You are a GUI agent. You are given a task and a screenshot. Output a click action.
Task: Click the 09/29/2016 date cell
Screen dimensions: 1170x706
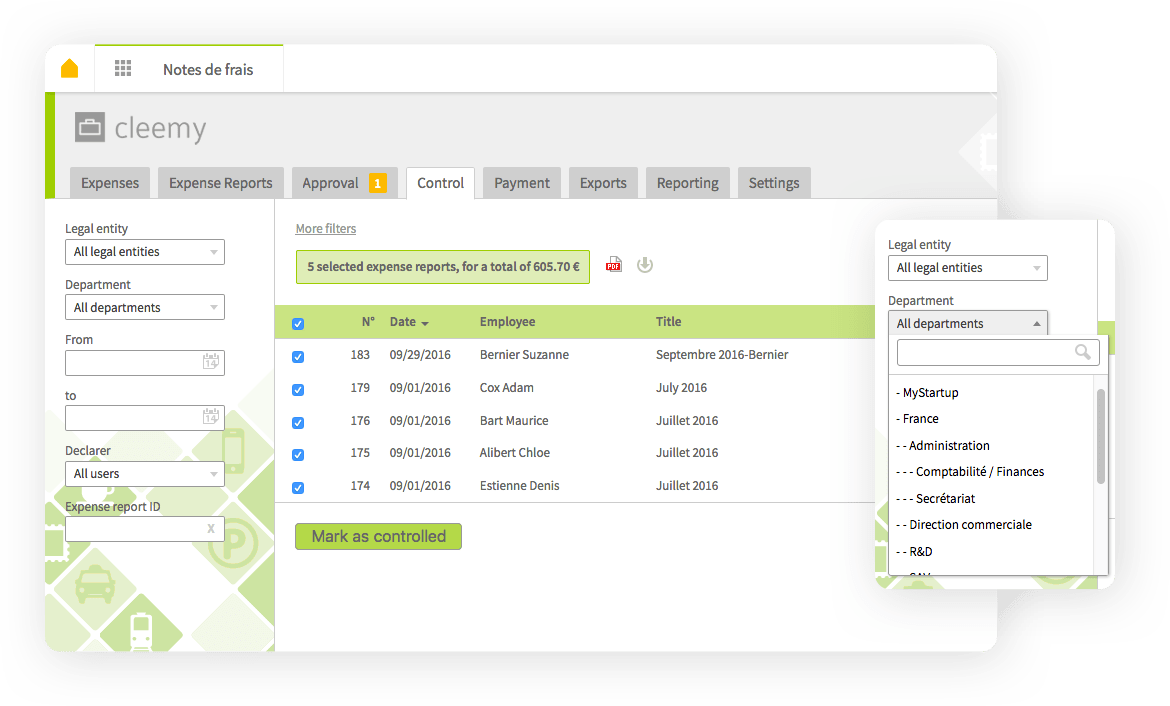click(x=420, y=354)
